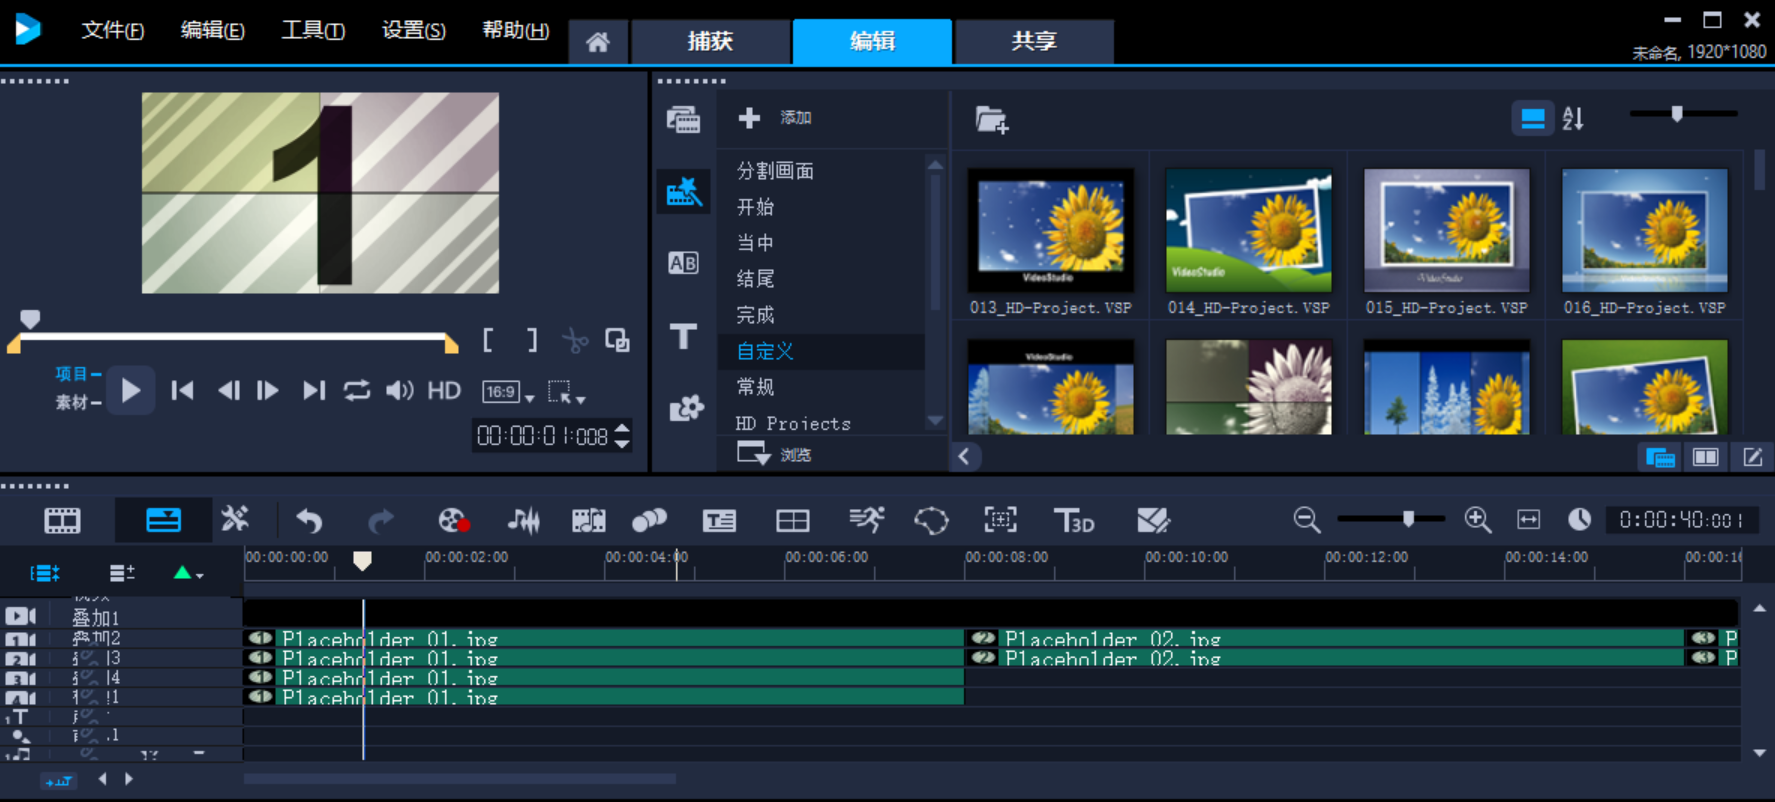
Task: Increase the timecode with up stepper
Action: pos(622,429)
